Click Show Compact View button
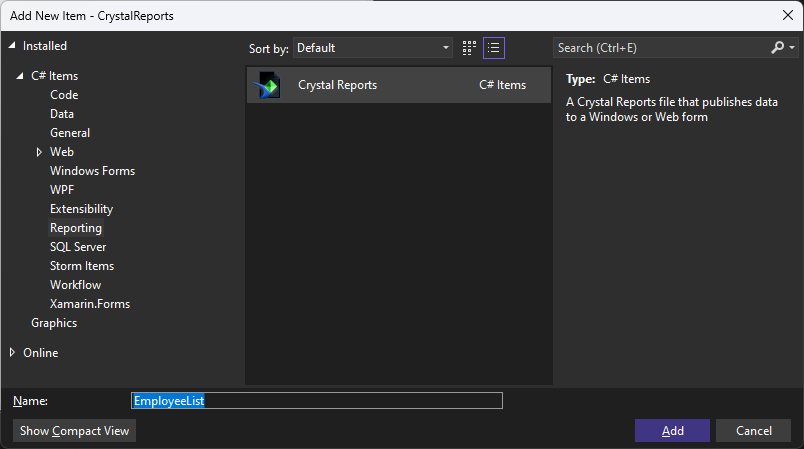The image size is (804, 449). tap(75, 431)
